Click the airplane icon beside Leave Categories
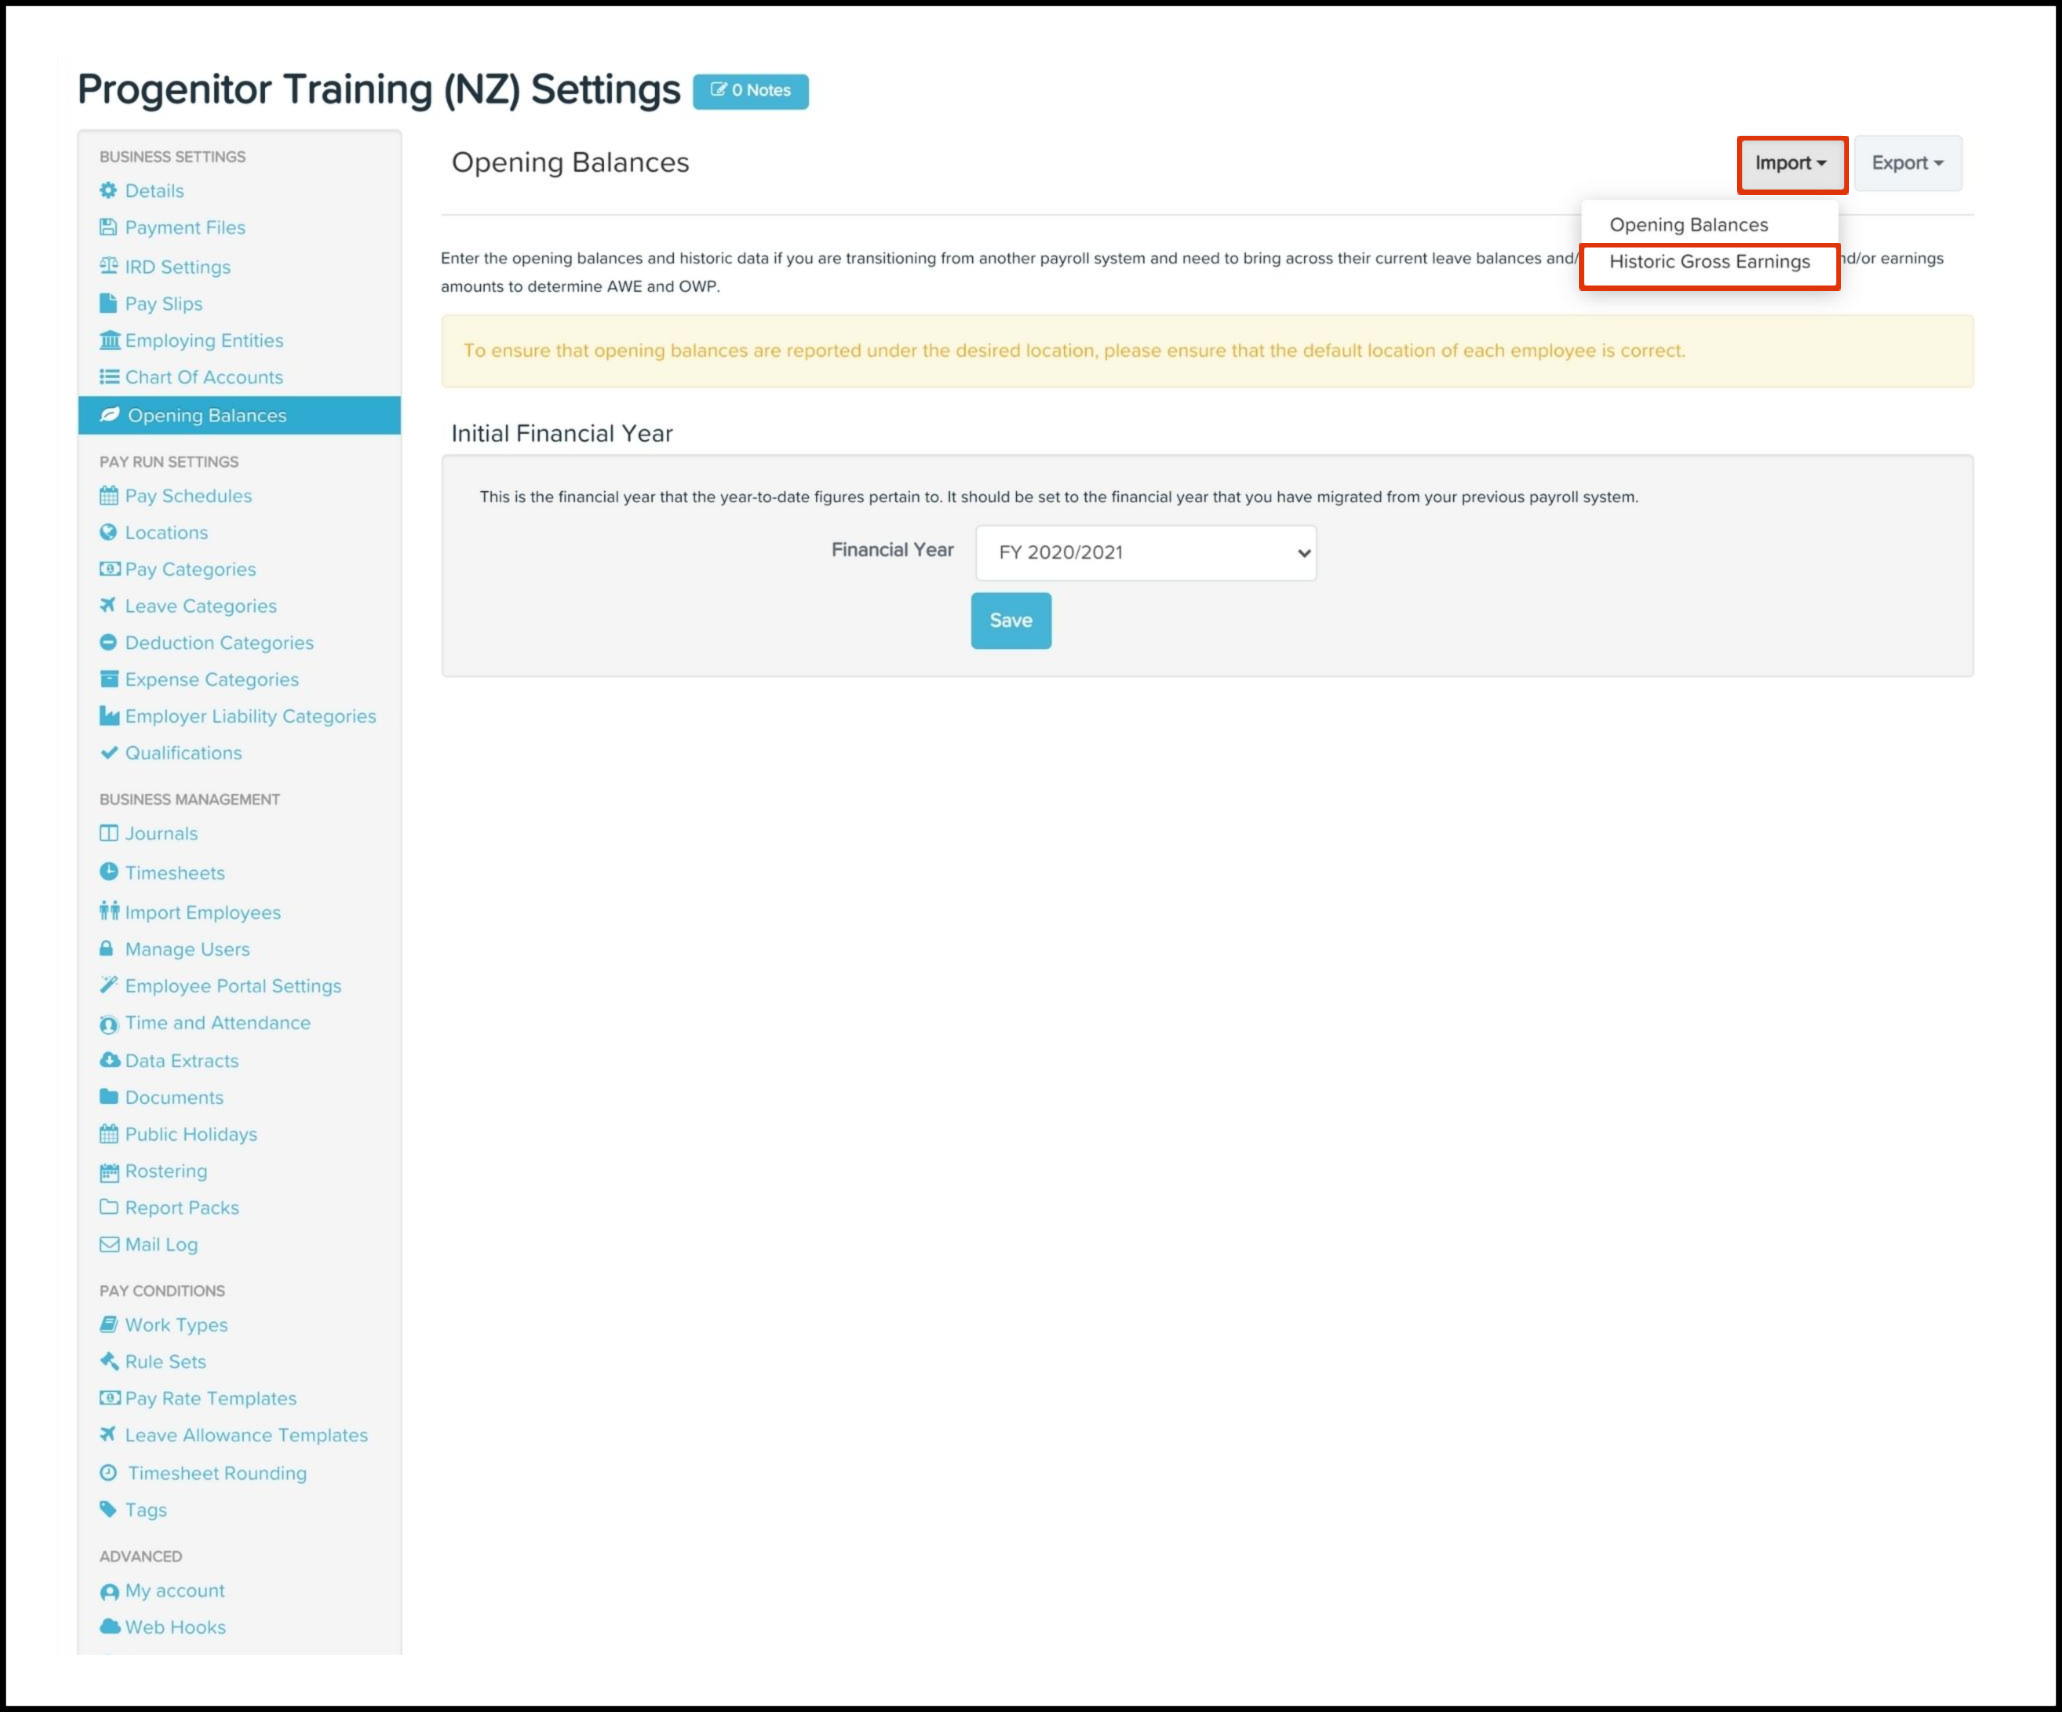The width and height of the screenshot is (2062, 1712). (108, 605)
